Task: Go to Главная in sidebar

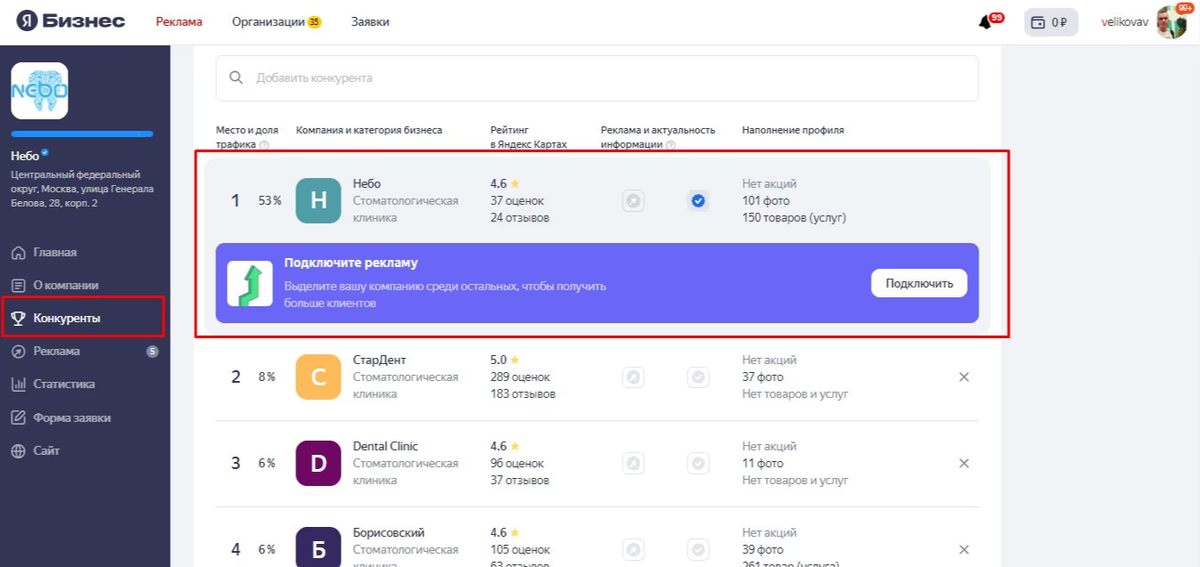Action: pyautogui.click(x=55, y=252)
